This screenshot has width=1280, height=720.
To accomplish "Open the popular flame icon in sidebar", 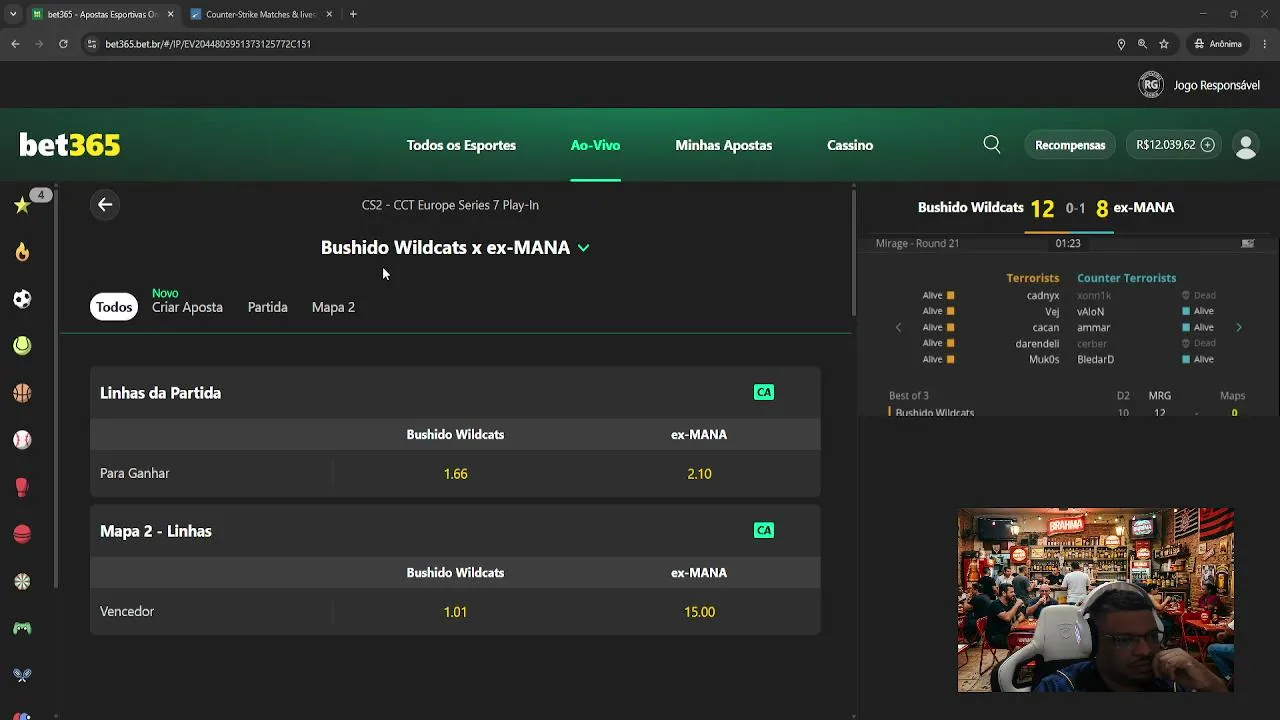I will [x=22, y=252].
